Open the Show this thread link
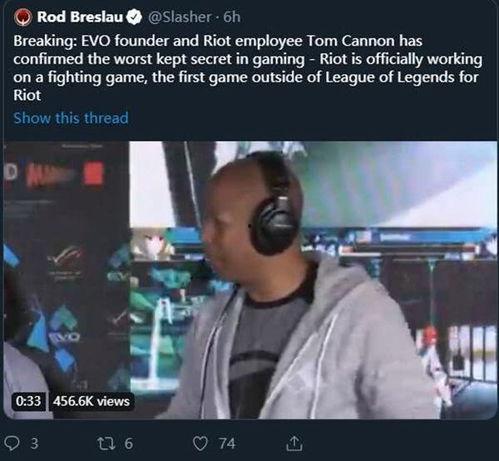 tap(71, 118)
